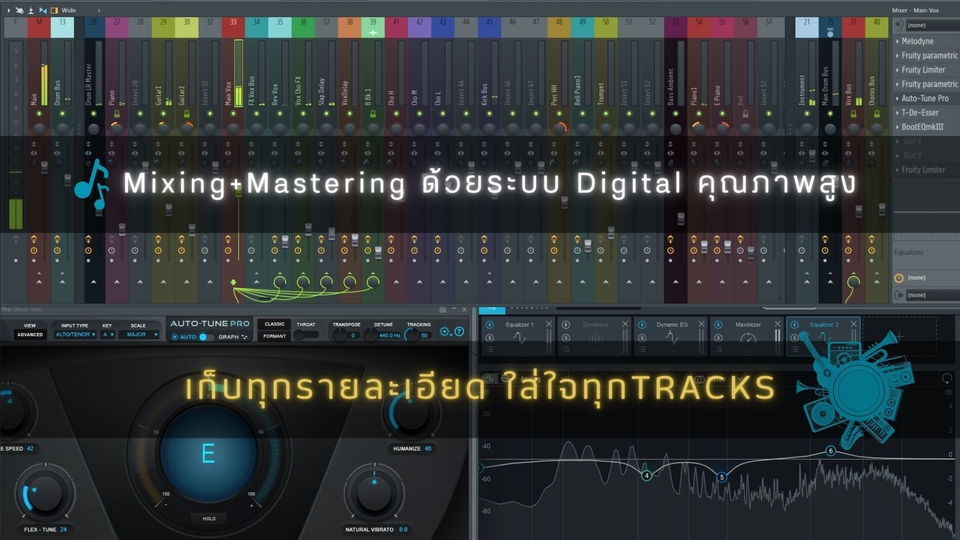
Task: Click the mixer options arrow top-left
Action: 8,10
